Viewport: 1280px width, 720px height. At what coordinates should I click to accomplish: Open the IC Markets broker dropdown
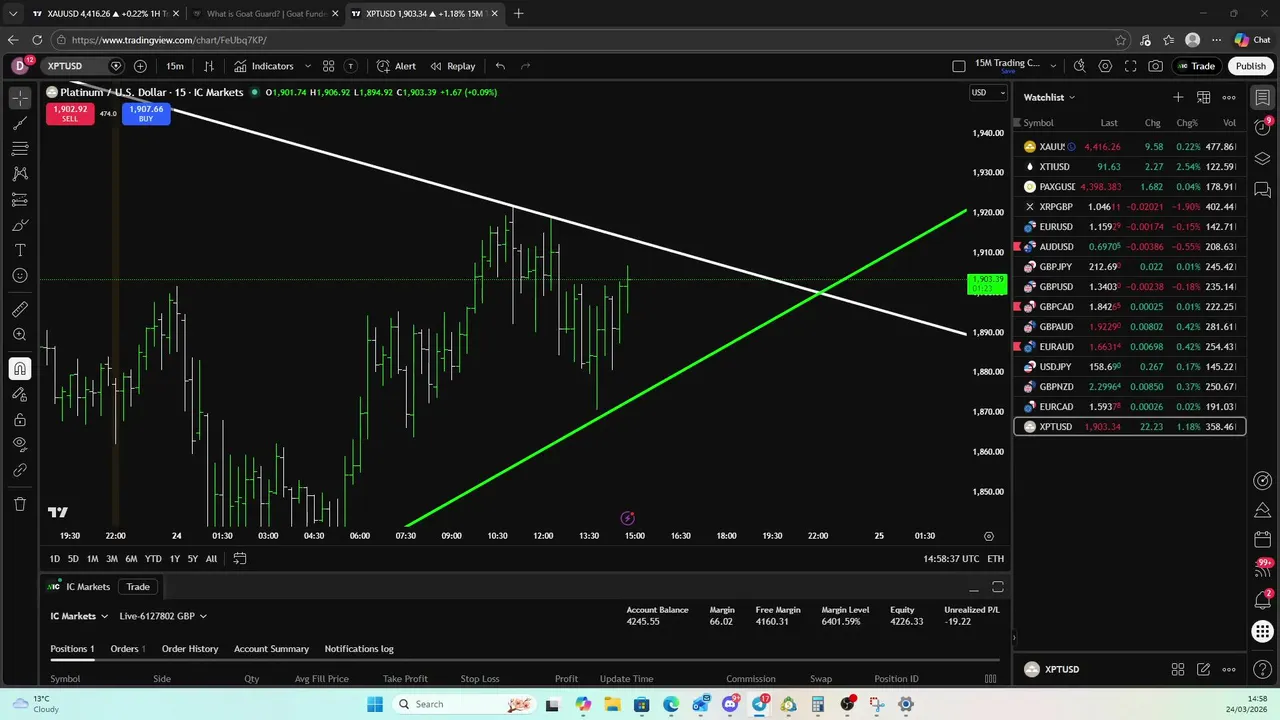tap(79, 616)
